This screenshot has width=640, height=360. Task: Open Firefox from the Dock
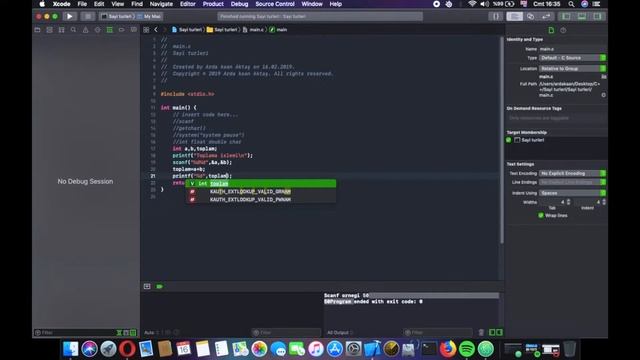coord(448,349)
